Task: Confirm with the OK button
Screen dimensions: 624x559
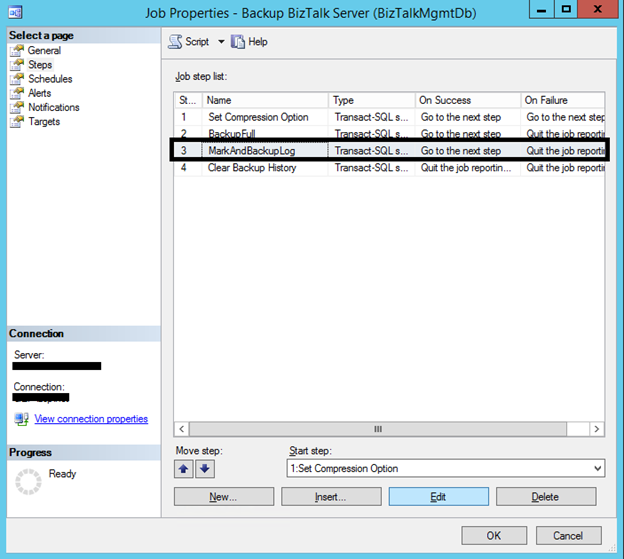Action: [x=494, y=536]
